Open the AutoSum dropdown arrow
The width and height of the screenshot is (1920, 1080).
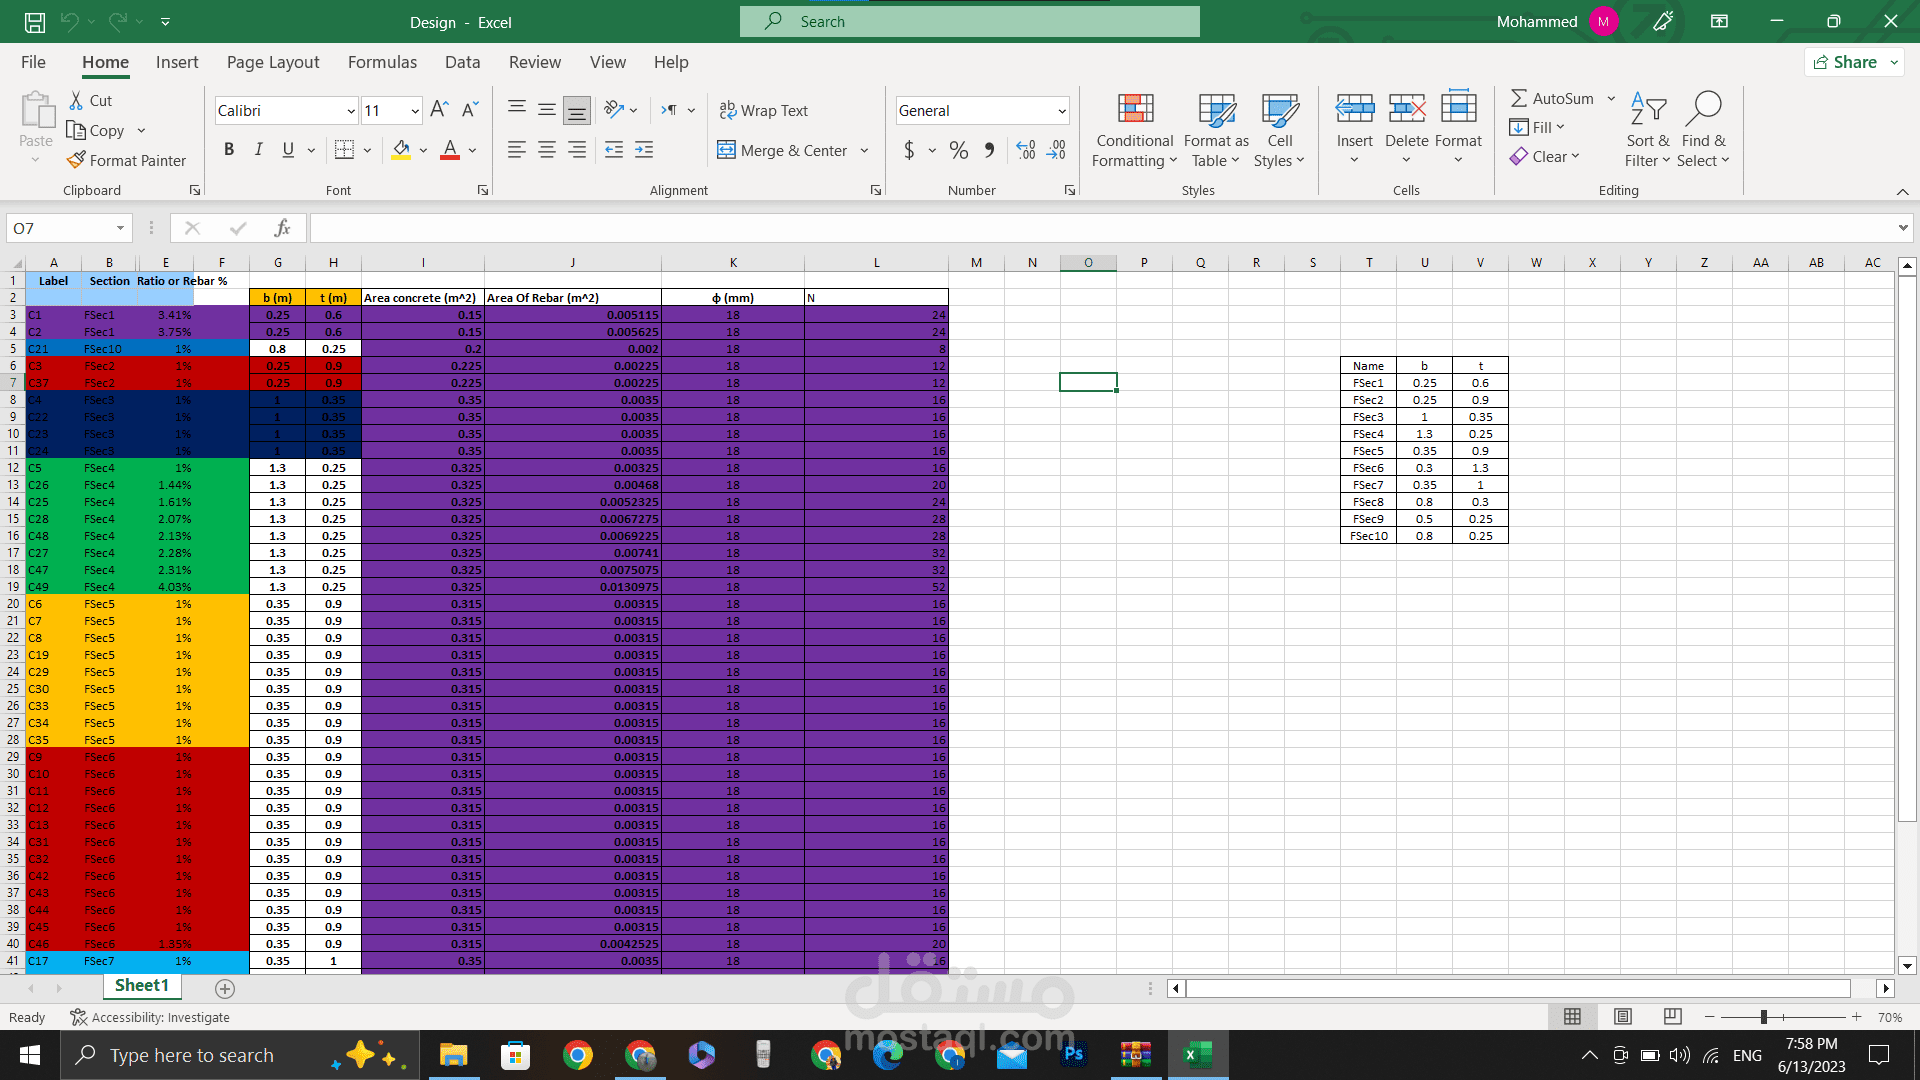[x=1611, y=98]
